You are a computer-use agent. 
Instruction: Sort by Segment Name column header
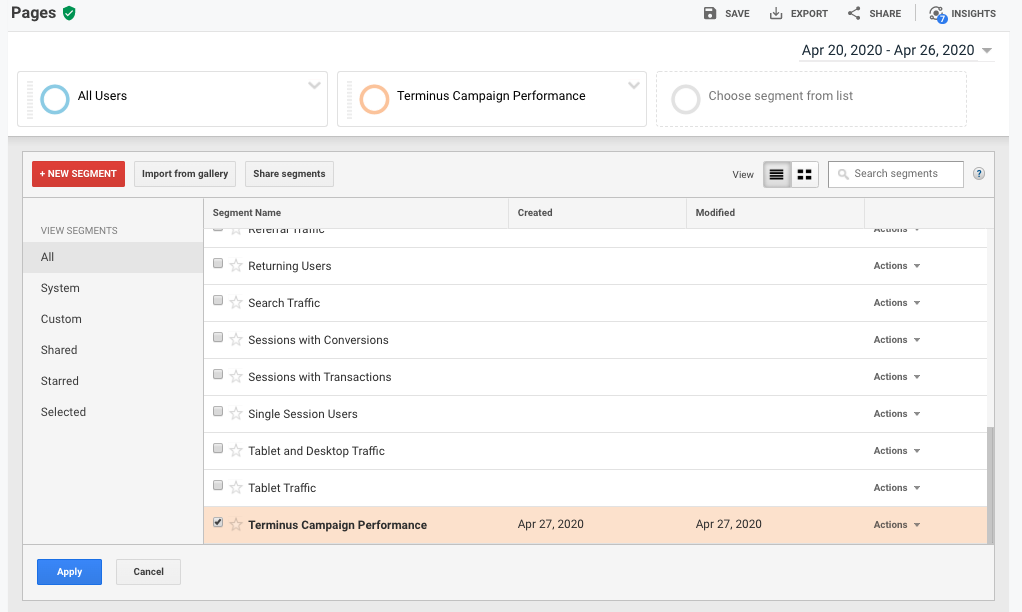point(356,213)
